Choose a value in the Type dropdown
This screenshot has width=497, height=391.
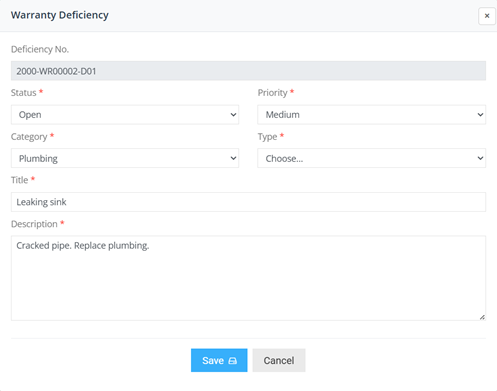tap(371, 158)
